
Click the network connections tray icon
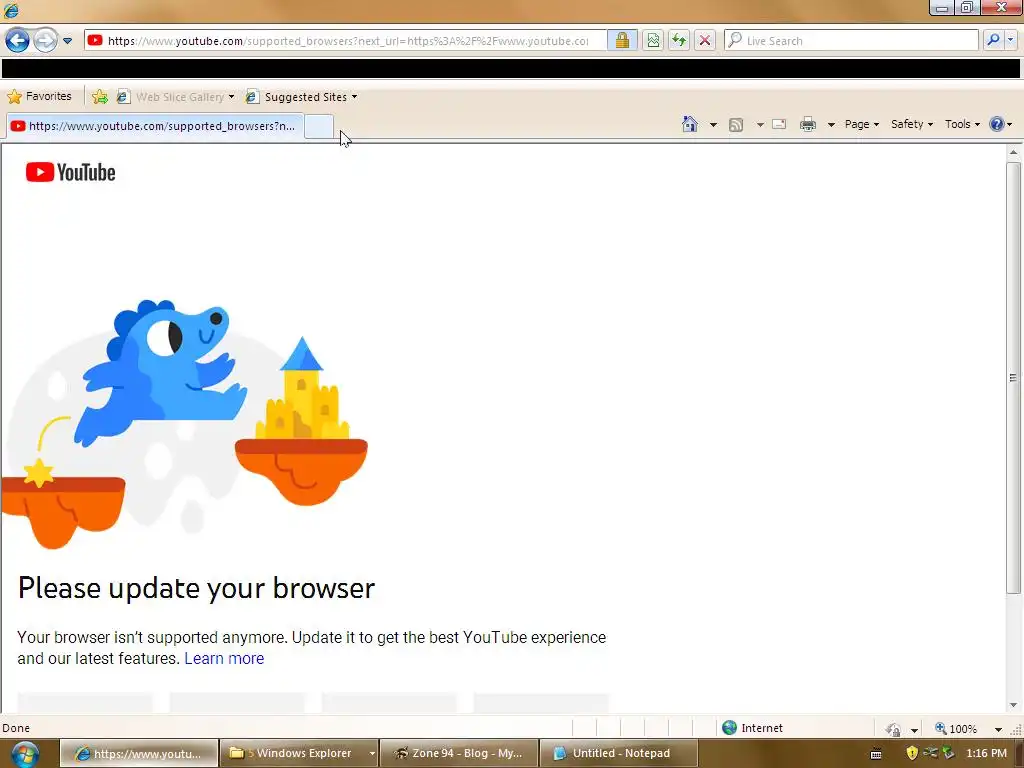pos(930,753)
